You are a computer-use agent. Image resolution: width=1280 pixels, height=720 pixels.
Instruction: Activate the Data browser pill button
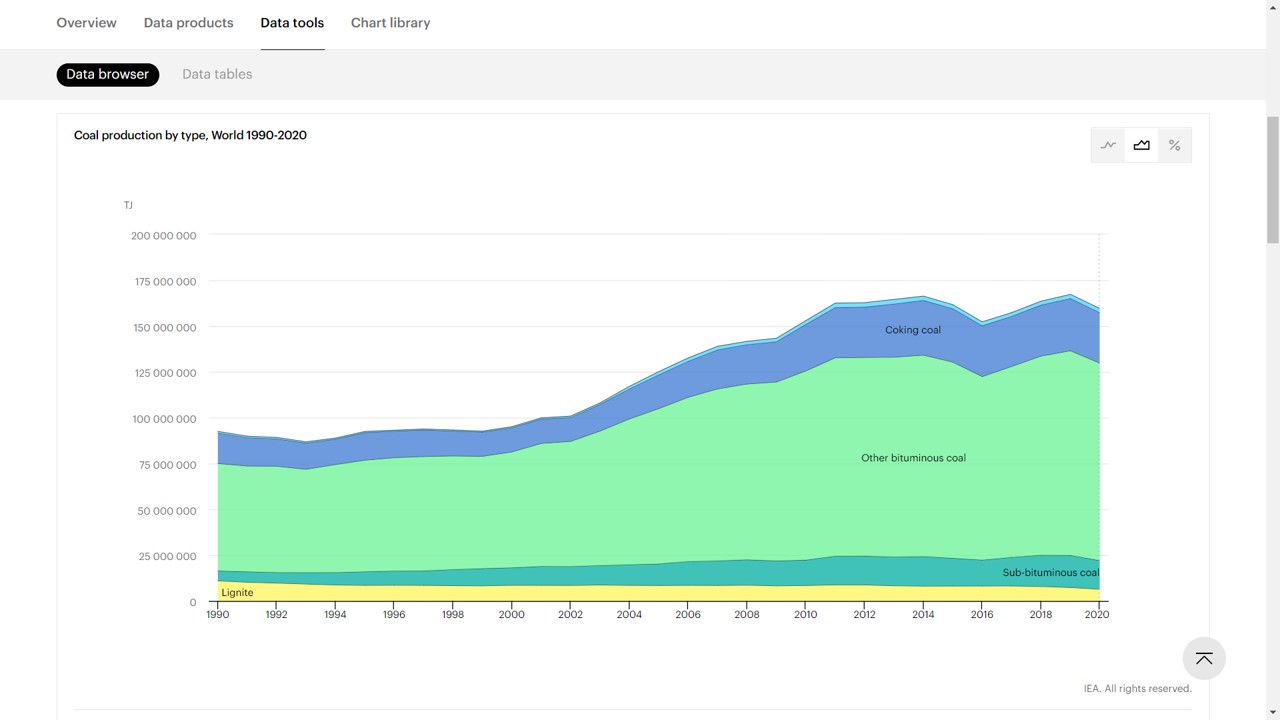coord(108,74)
